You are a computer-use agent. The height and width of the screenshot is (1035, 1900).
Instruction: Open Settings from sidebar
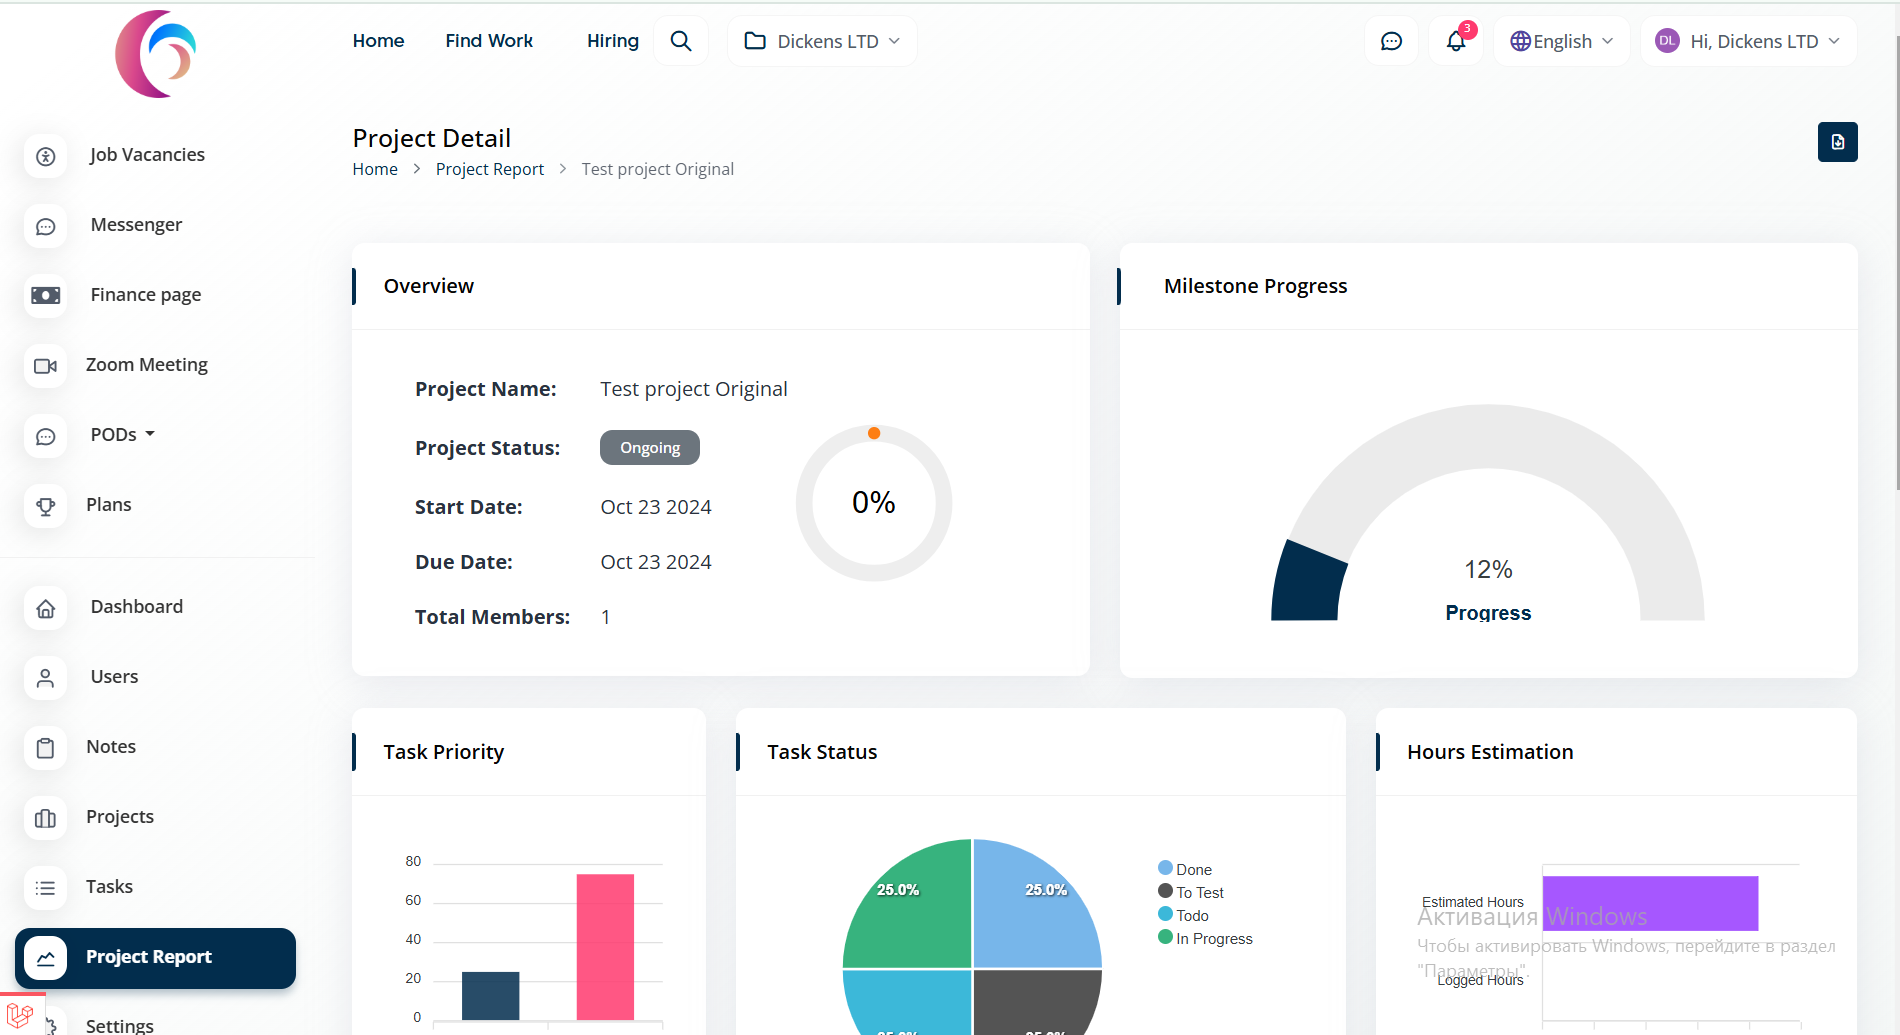pos(120,1025)
